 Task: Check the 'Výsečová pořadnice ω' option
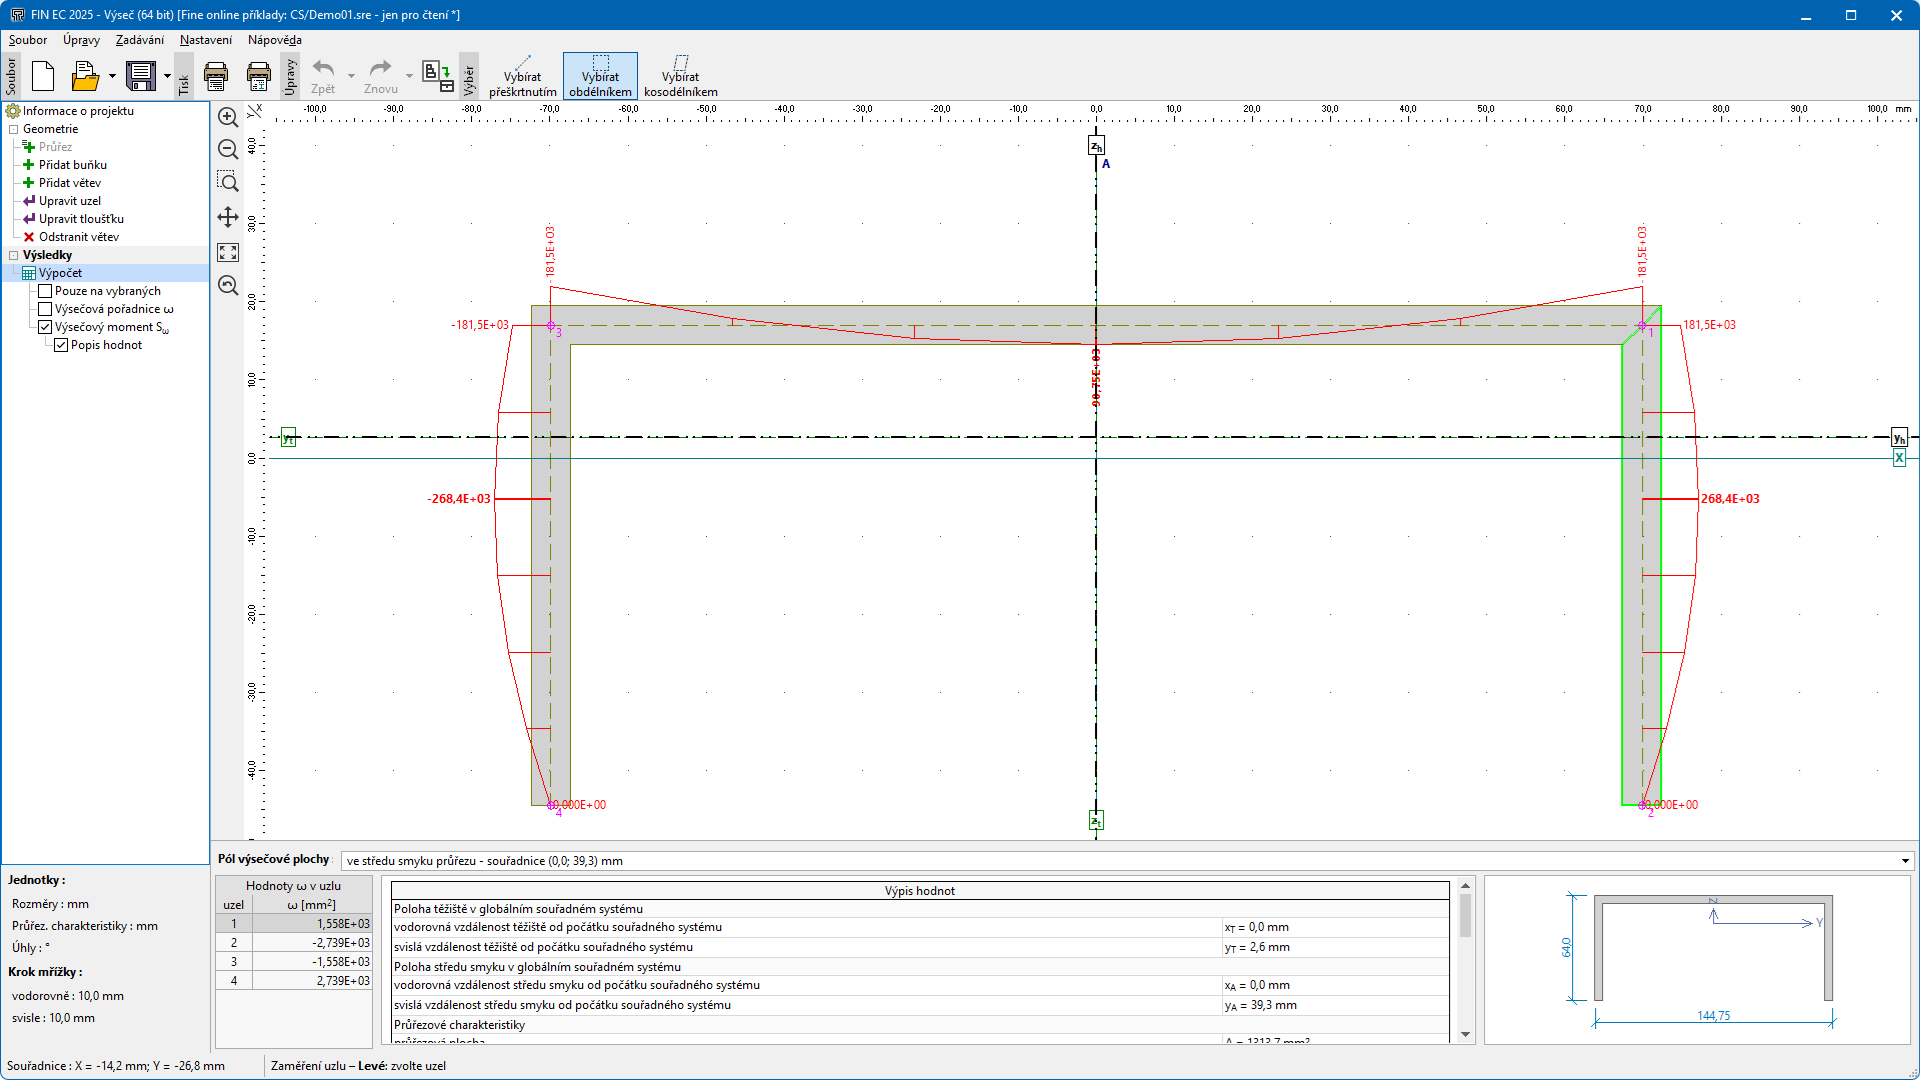[45, 309]
